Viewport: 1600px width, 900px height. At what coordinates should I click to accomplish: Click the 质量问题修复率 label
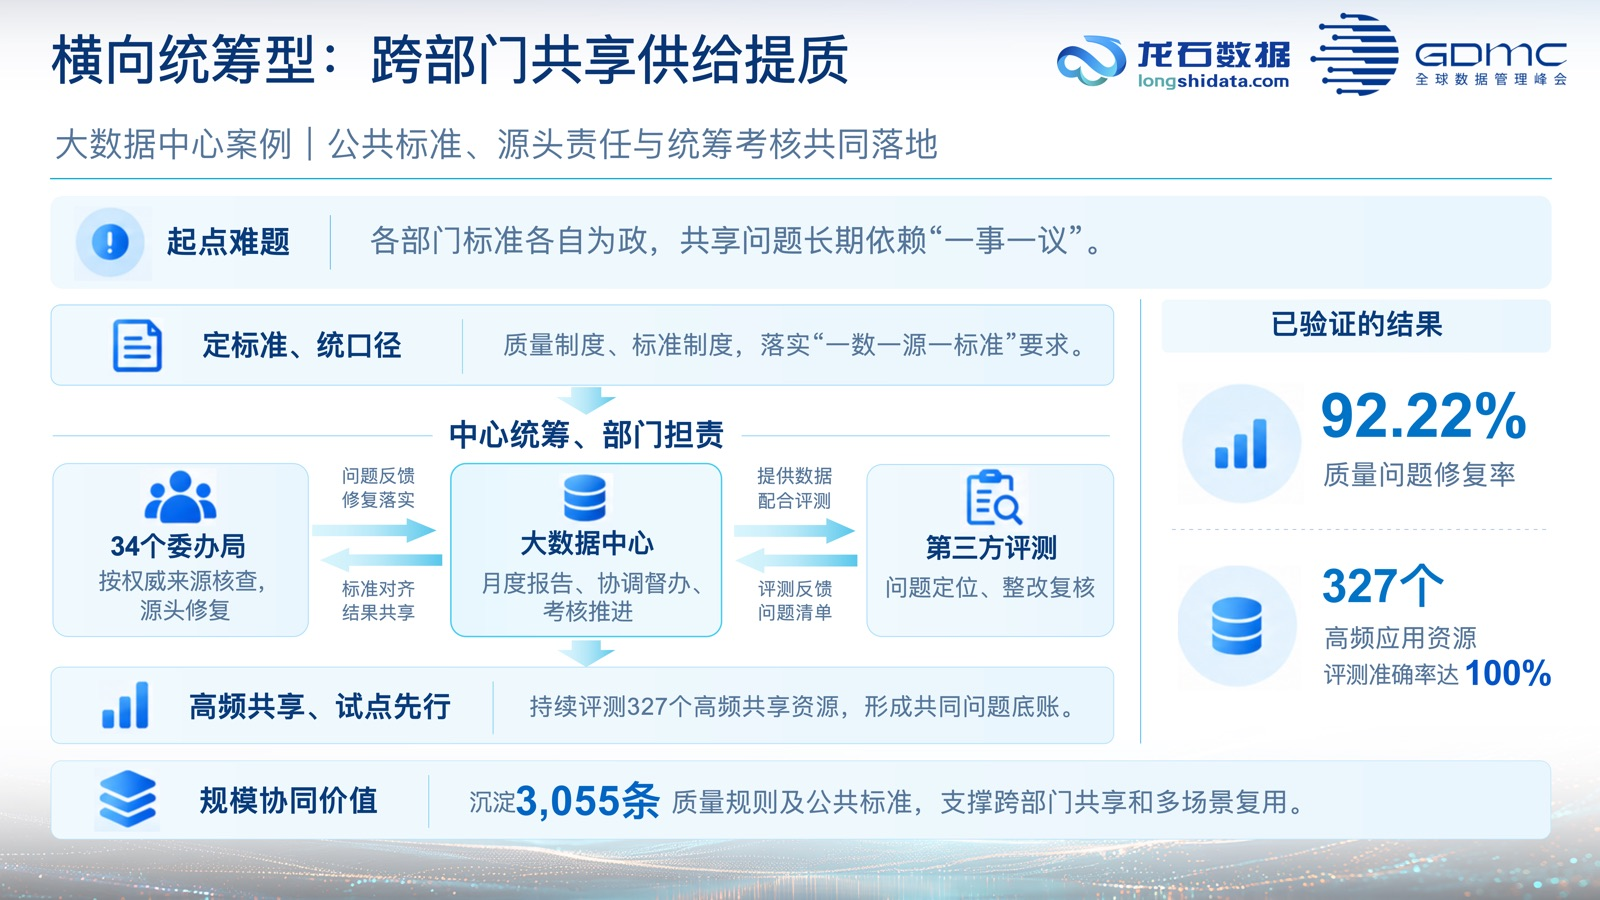(x=1419, y=474)
